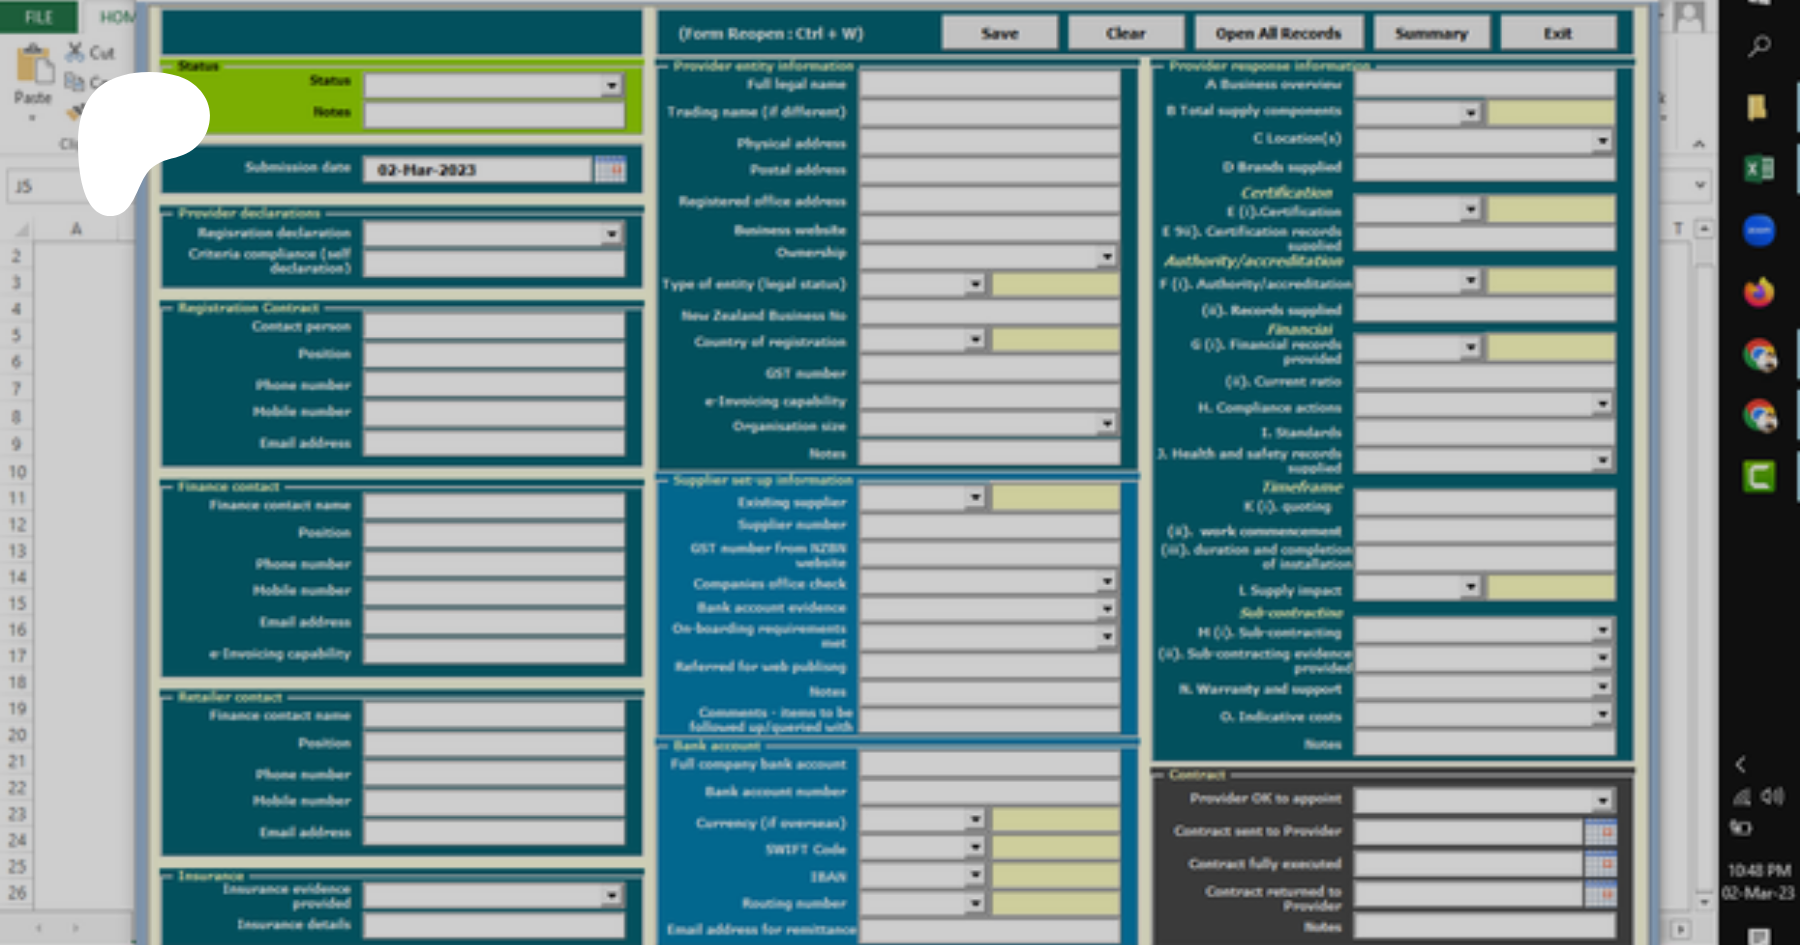Click the taskbar search magnifier icon

point(1759,46)
